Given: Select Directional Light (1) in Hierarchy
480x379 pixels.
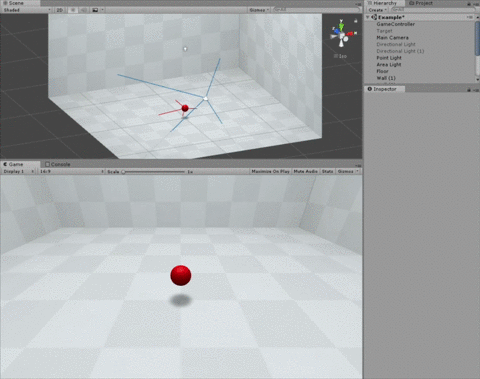Looking at the screenshot, I should point(400,51).
